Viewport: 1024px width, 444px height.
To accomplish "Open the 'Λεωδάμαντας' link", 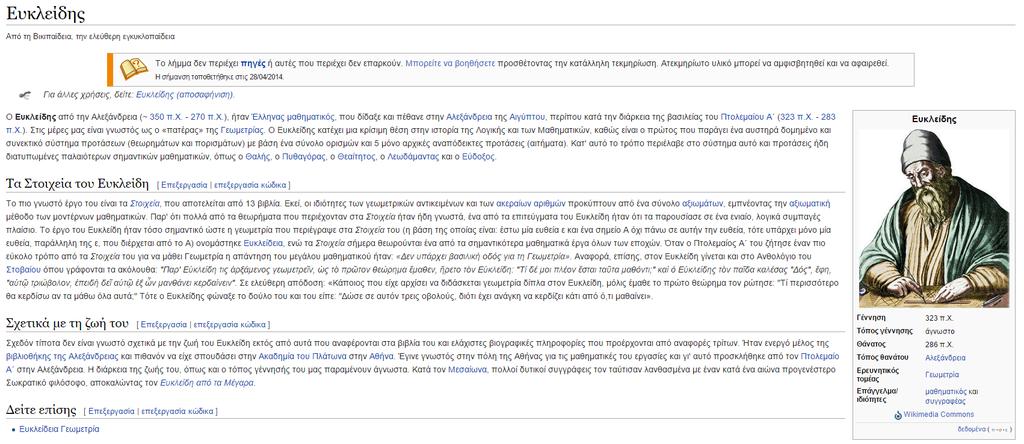I will pos(413,157).
